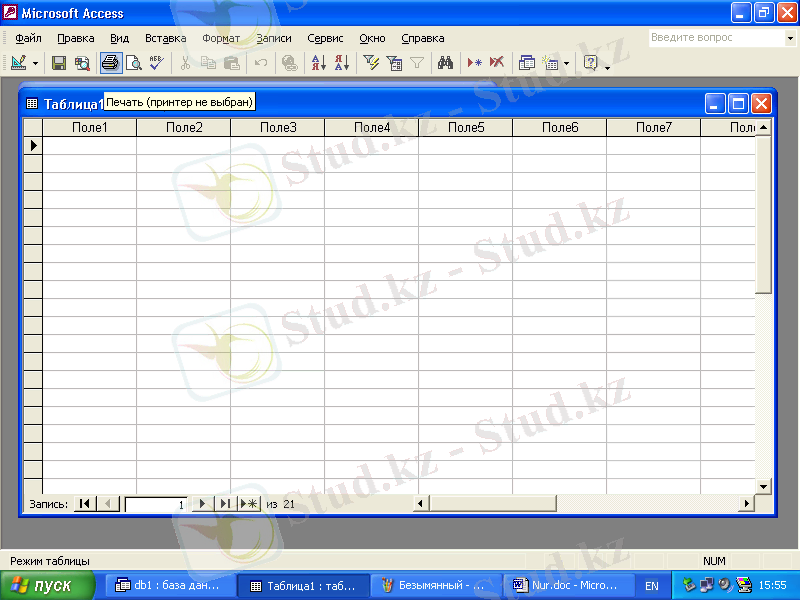Click the file search toolbar icon

click(x=82, y=63)
